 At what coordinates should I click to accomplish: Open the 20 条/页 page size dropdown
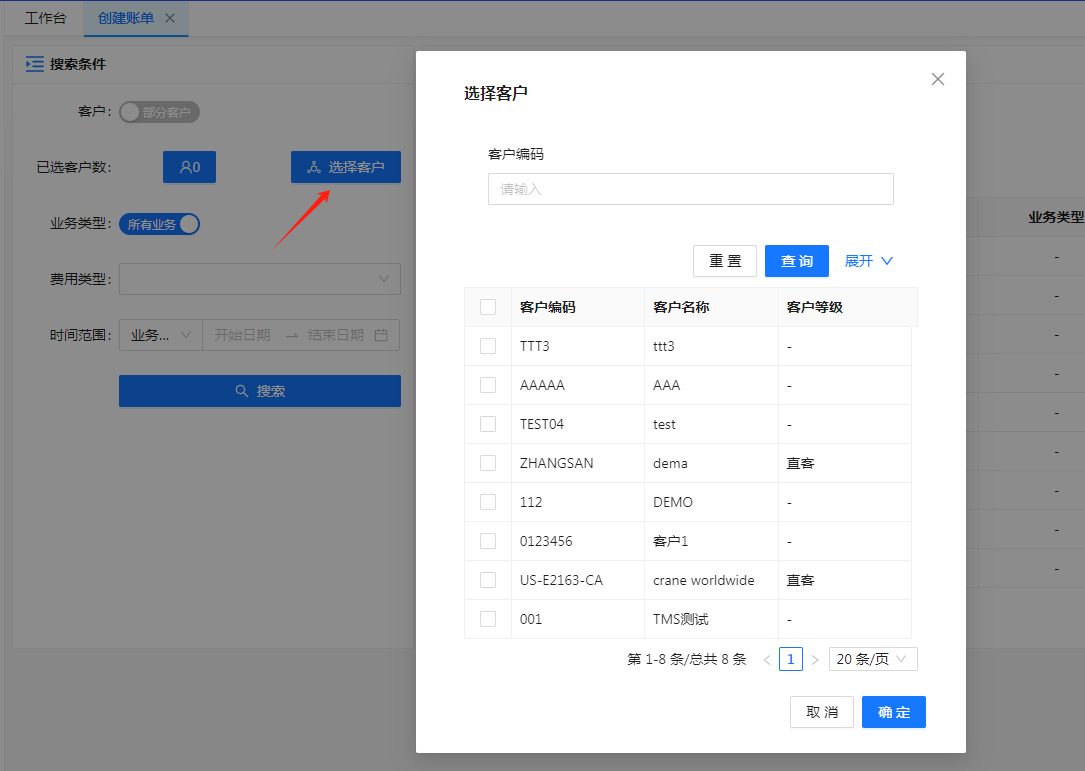(x=873, y=660)
